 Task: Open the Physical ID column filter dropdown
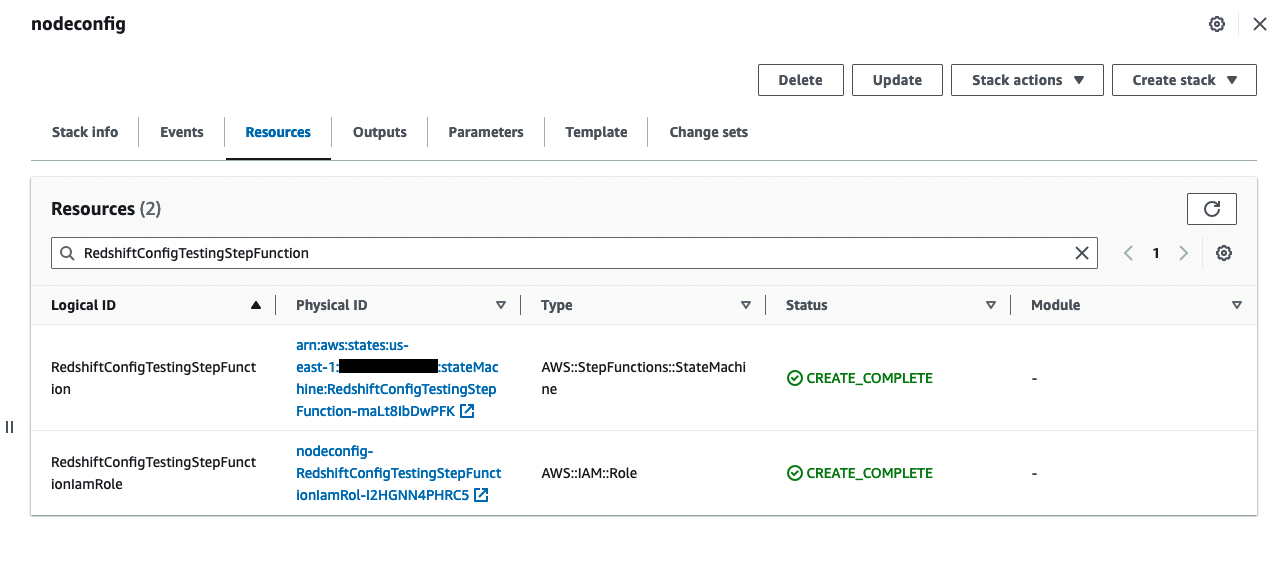500,305
